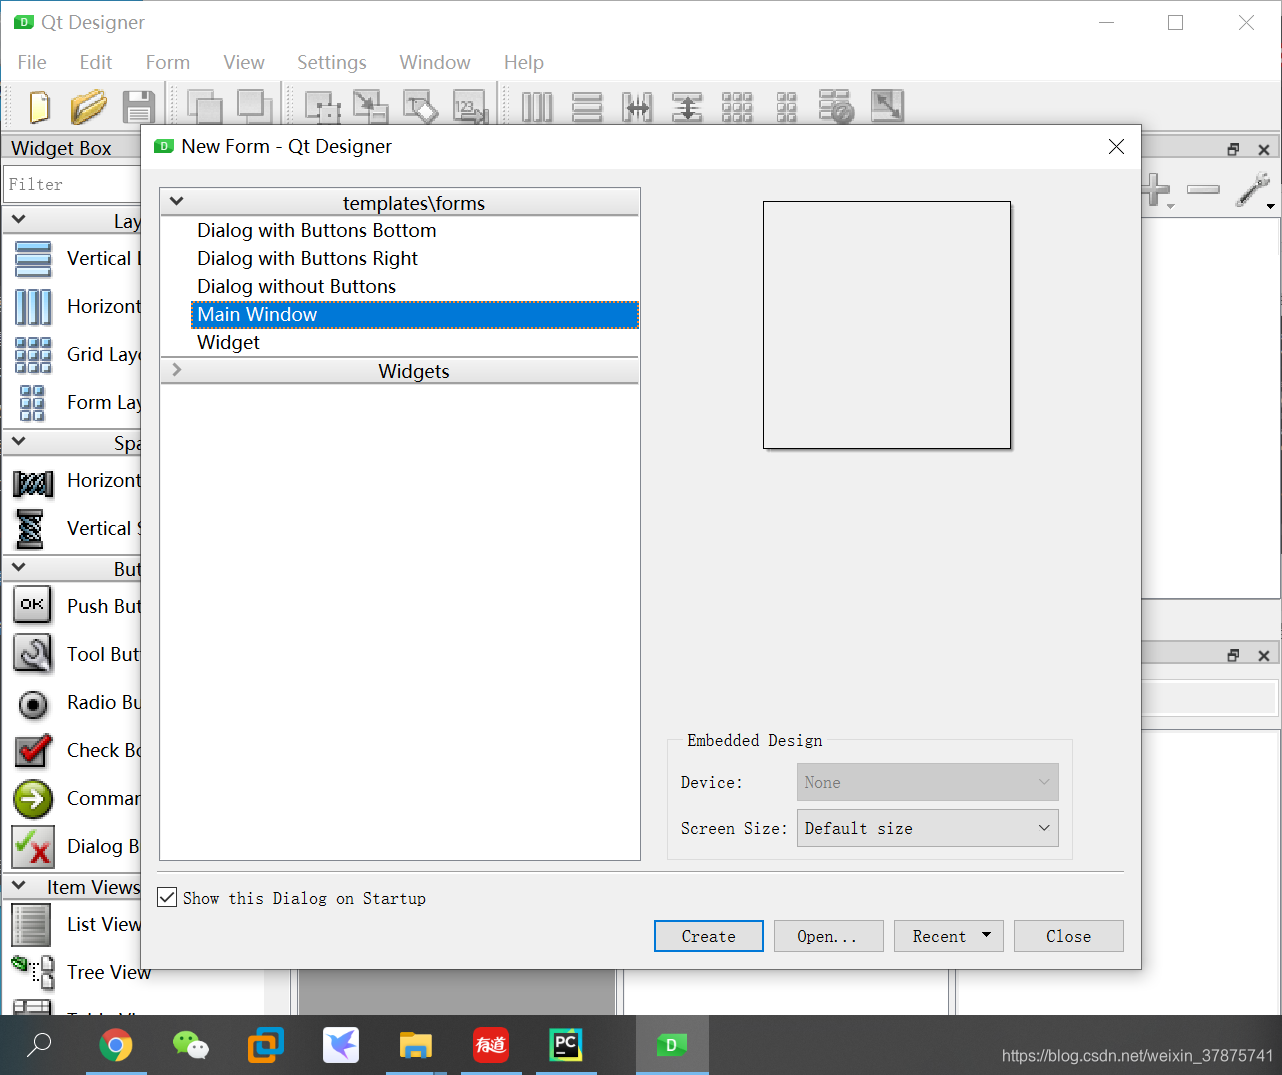This screenshot has width=1282, height=1075.
Task: Select Form Layout widget icon
Action: (32, 403)
